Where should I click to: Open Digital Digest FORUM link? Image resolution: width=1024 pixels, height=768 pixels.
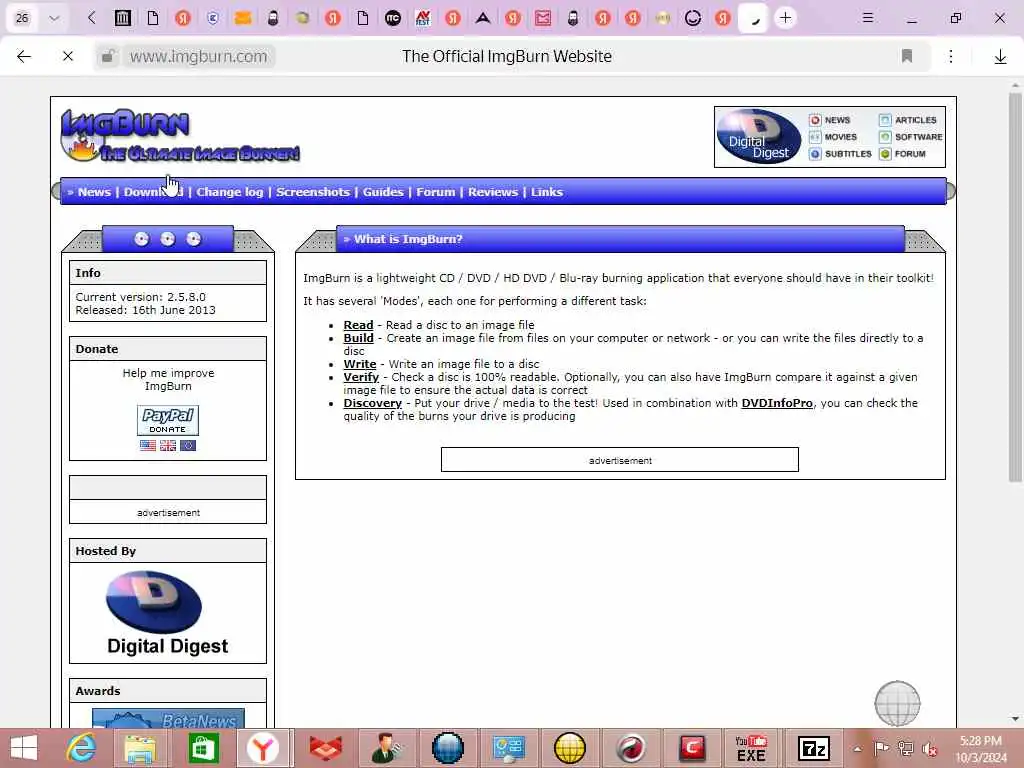pos(903,154)
